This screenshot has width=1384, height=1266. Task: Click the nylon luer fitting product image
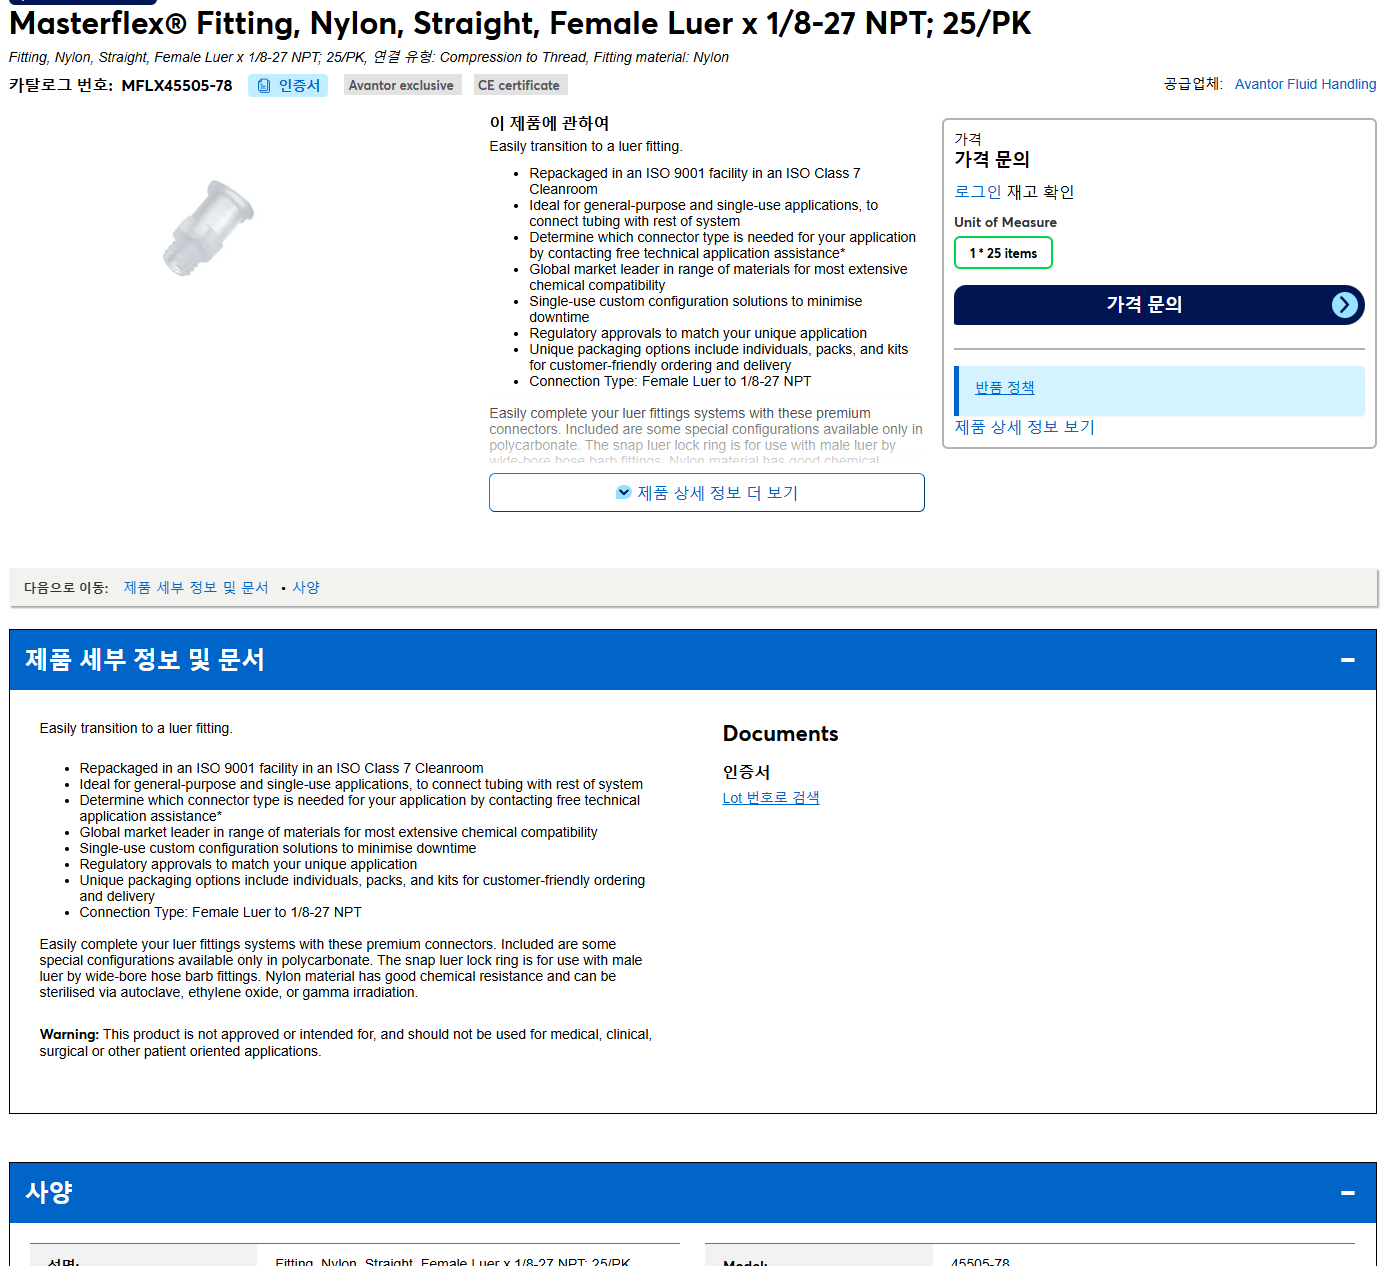(x=208, y=228)
